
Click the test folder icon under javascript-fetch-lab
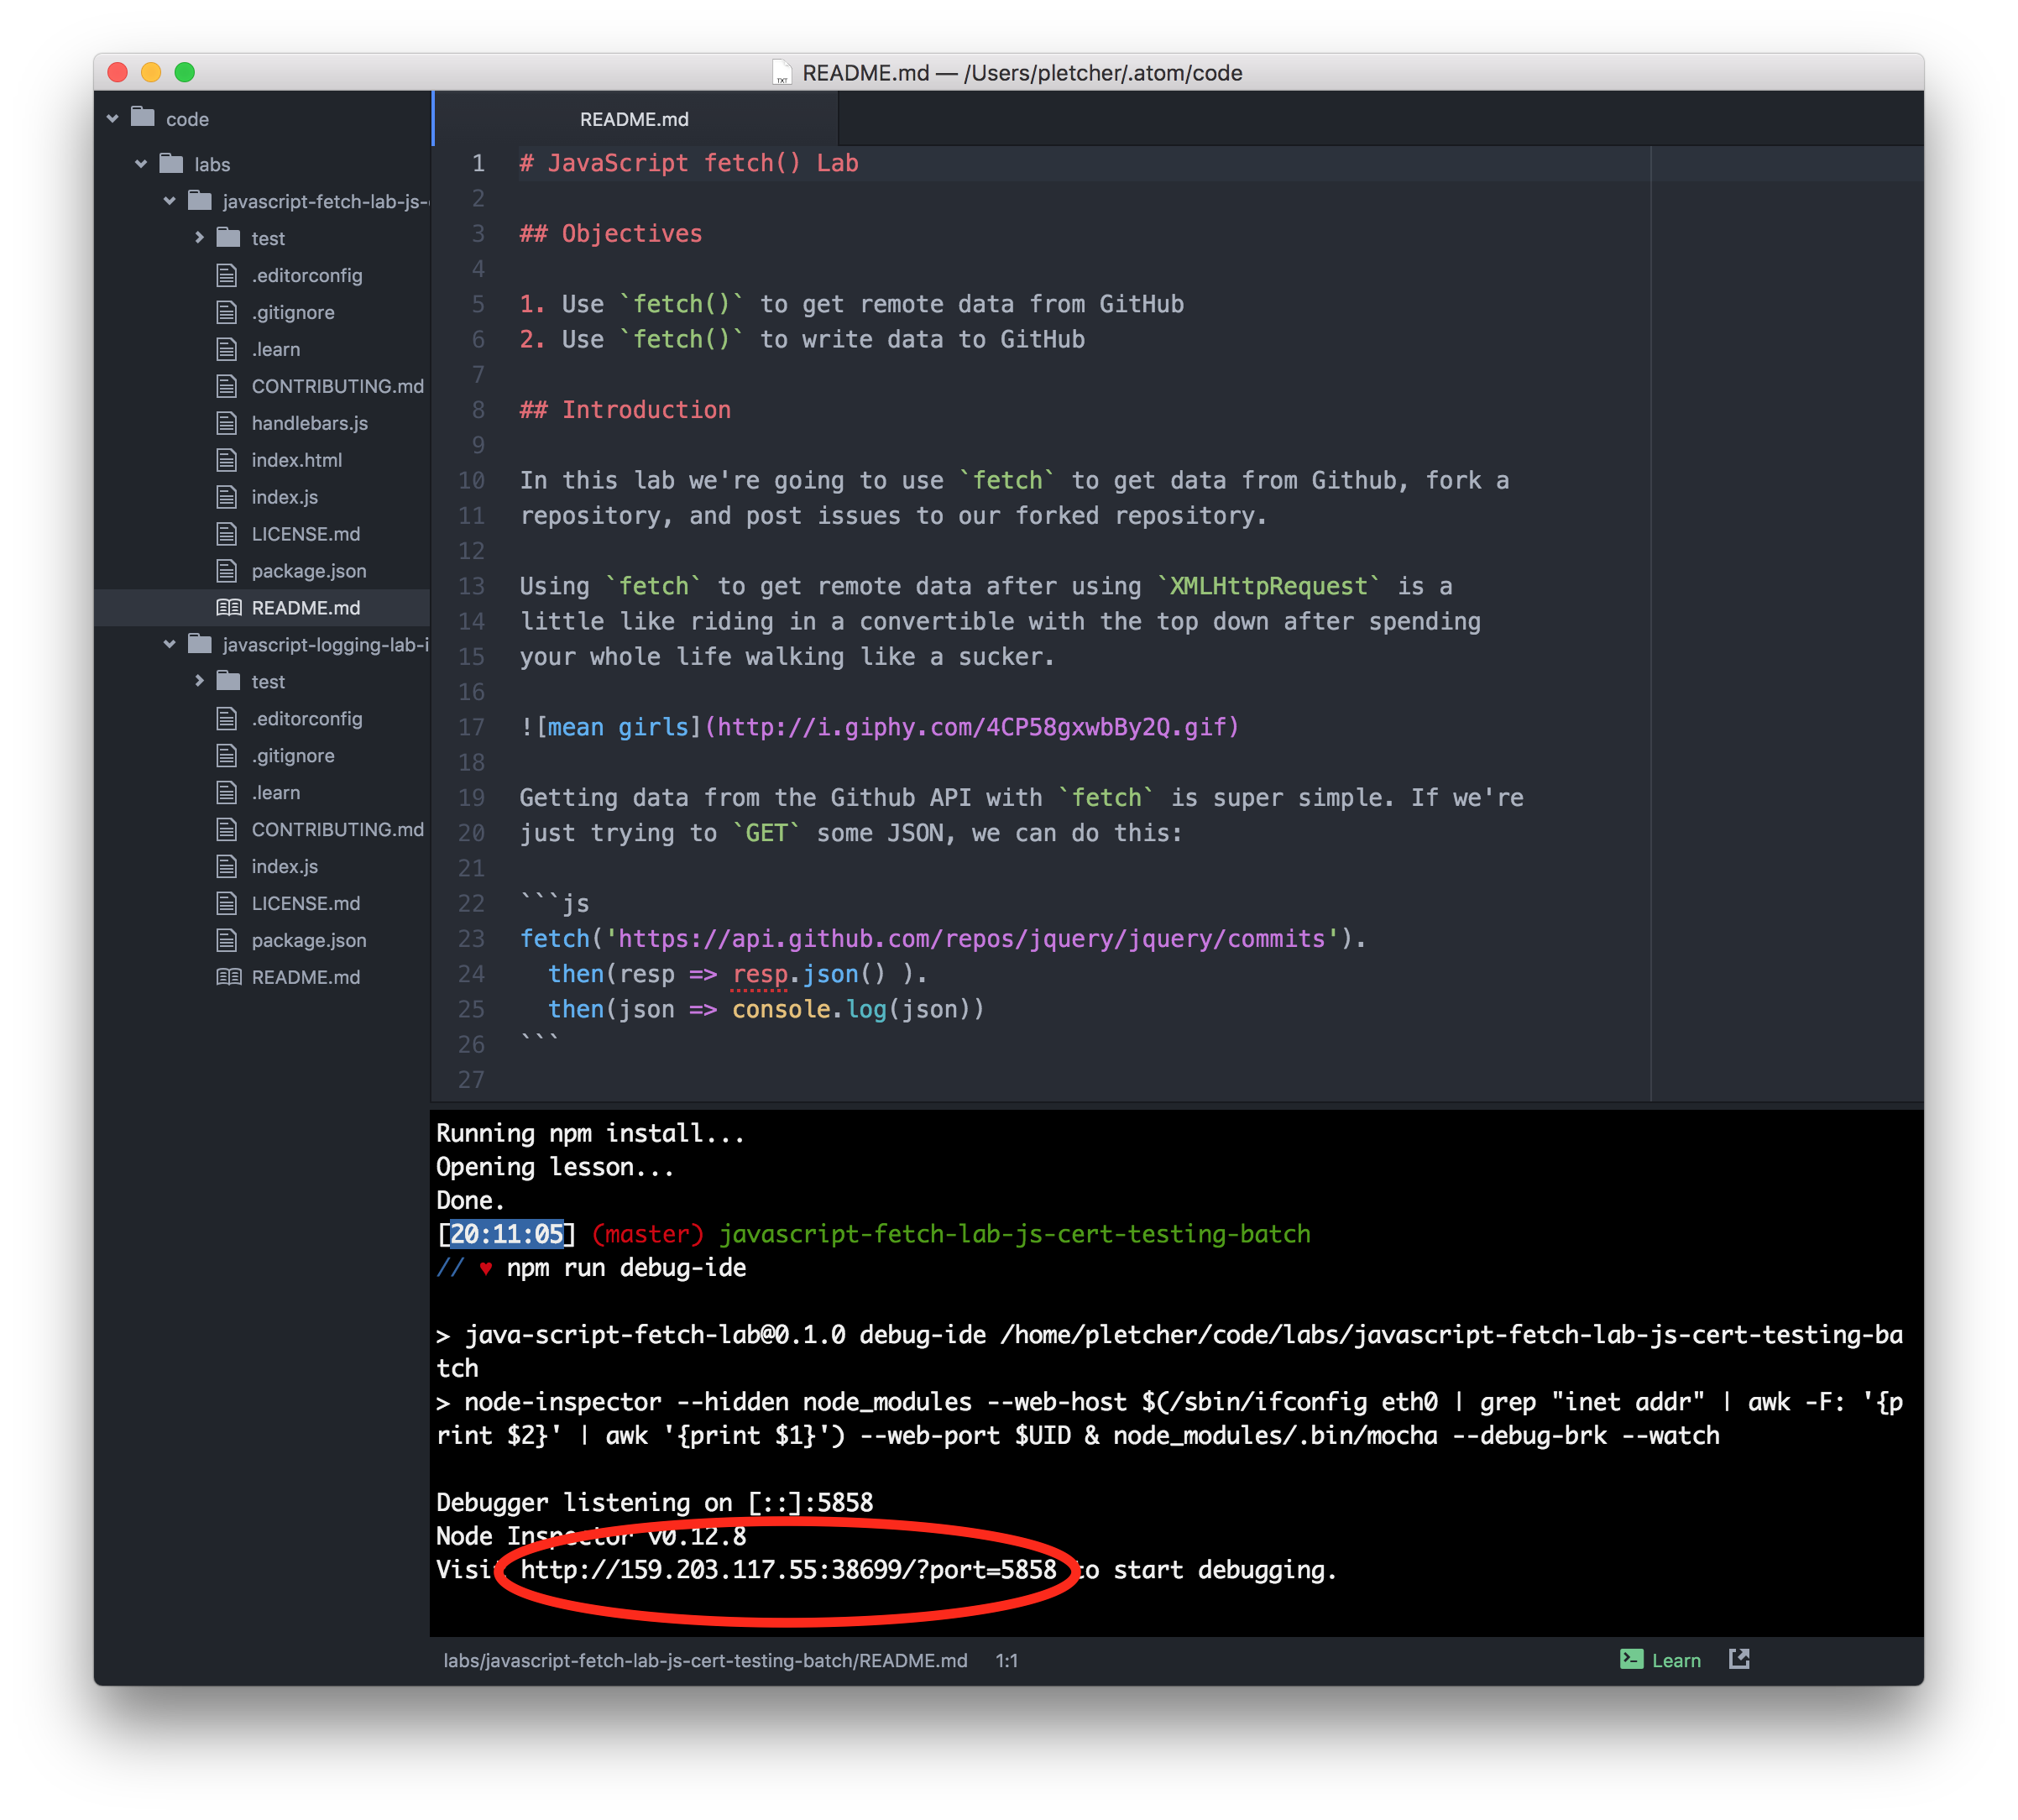(229, 238)
